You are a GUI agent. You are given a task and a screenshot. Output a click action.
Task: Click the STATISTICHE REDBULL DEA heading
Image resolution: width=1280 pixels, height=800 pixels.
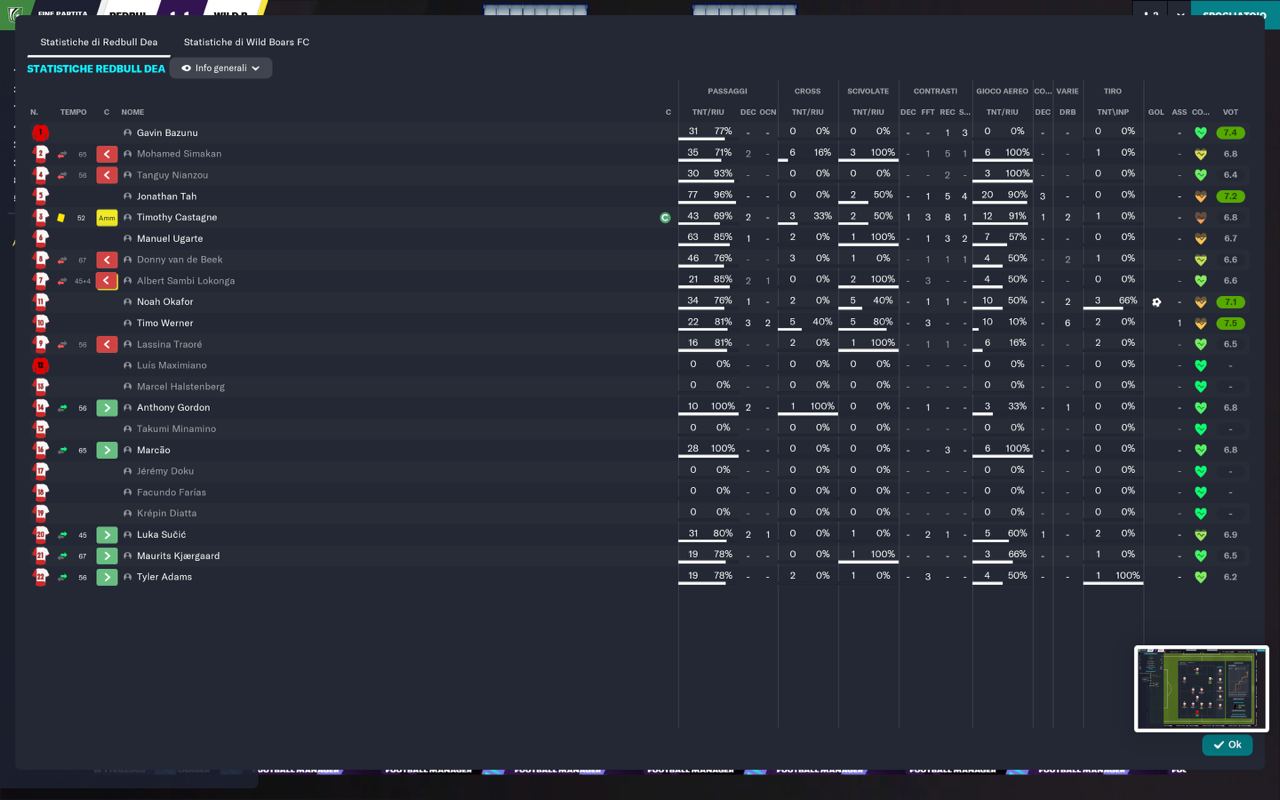96,69
